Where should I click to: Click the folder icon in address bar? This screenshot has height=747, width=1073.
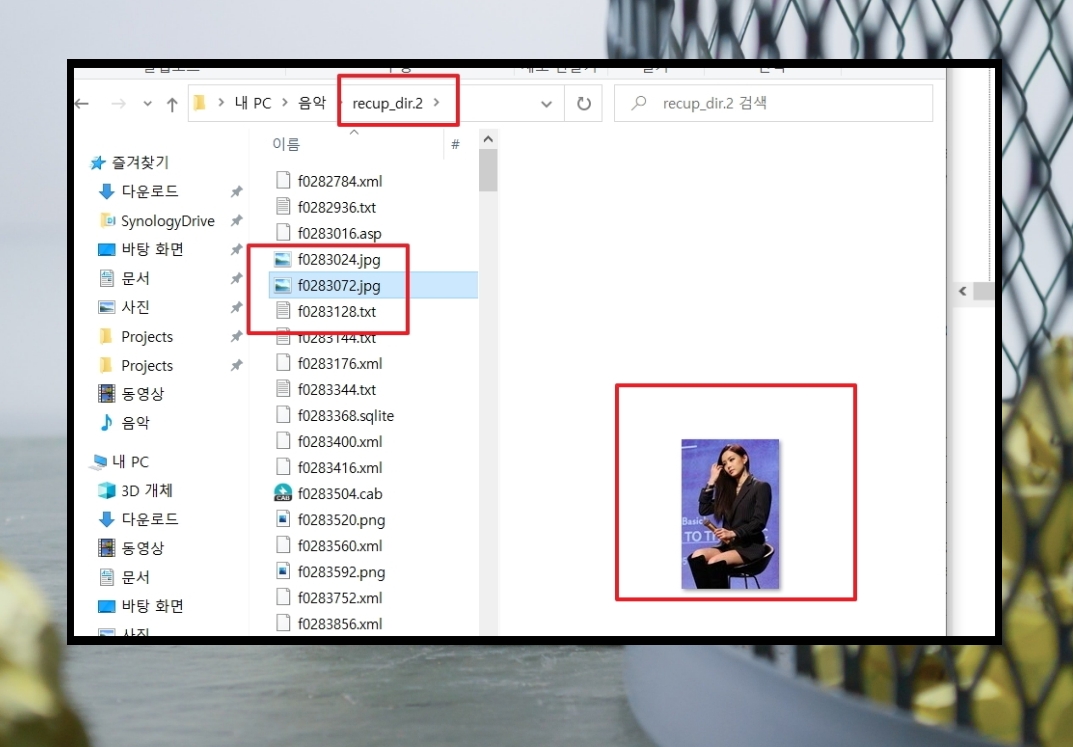(x=200, y=103)
